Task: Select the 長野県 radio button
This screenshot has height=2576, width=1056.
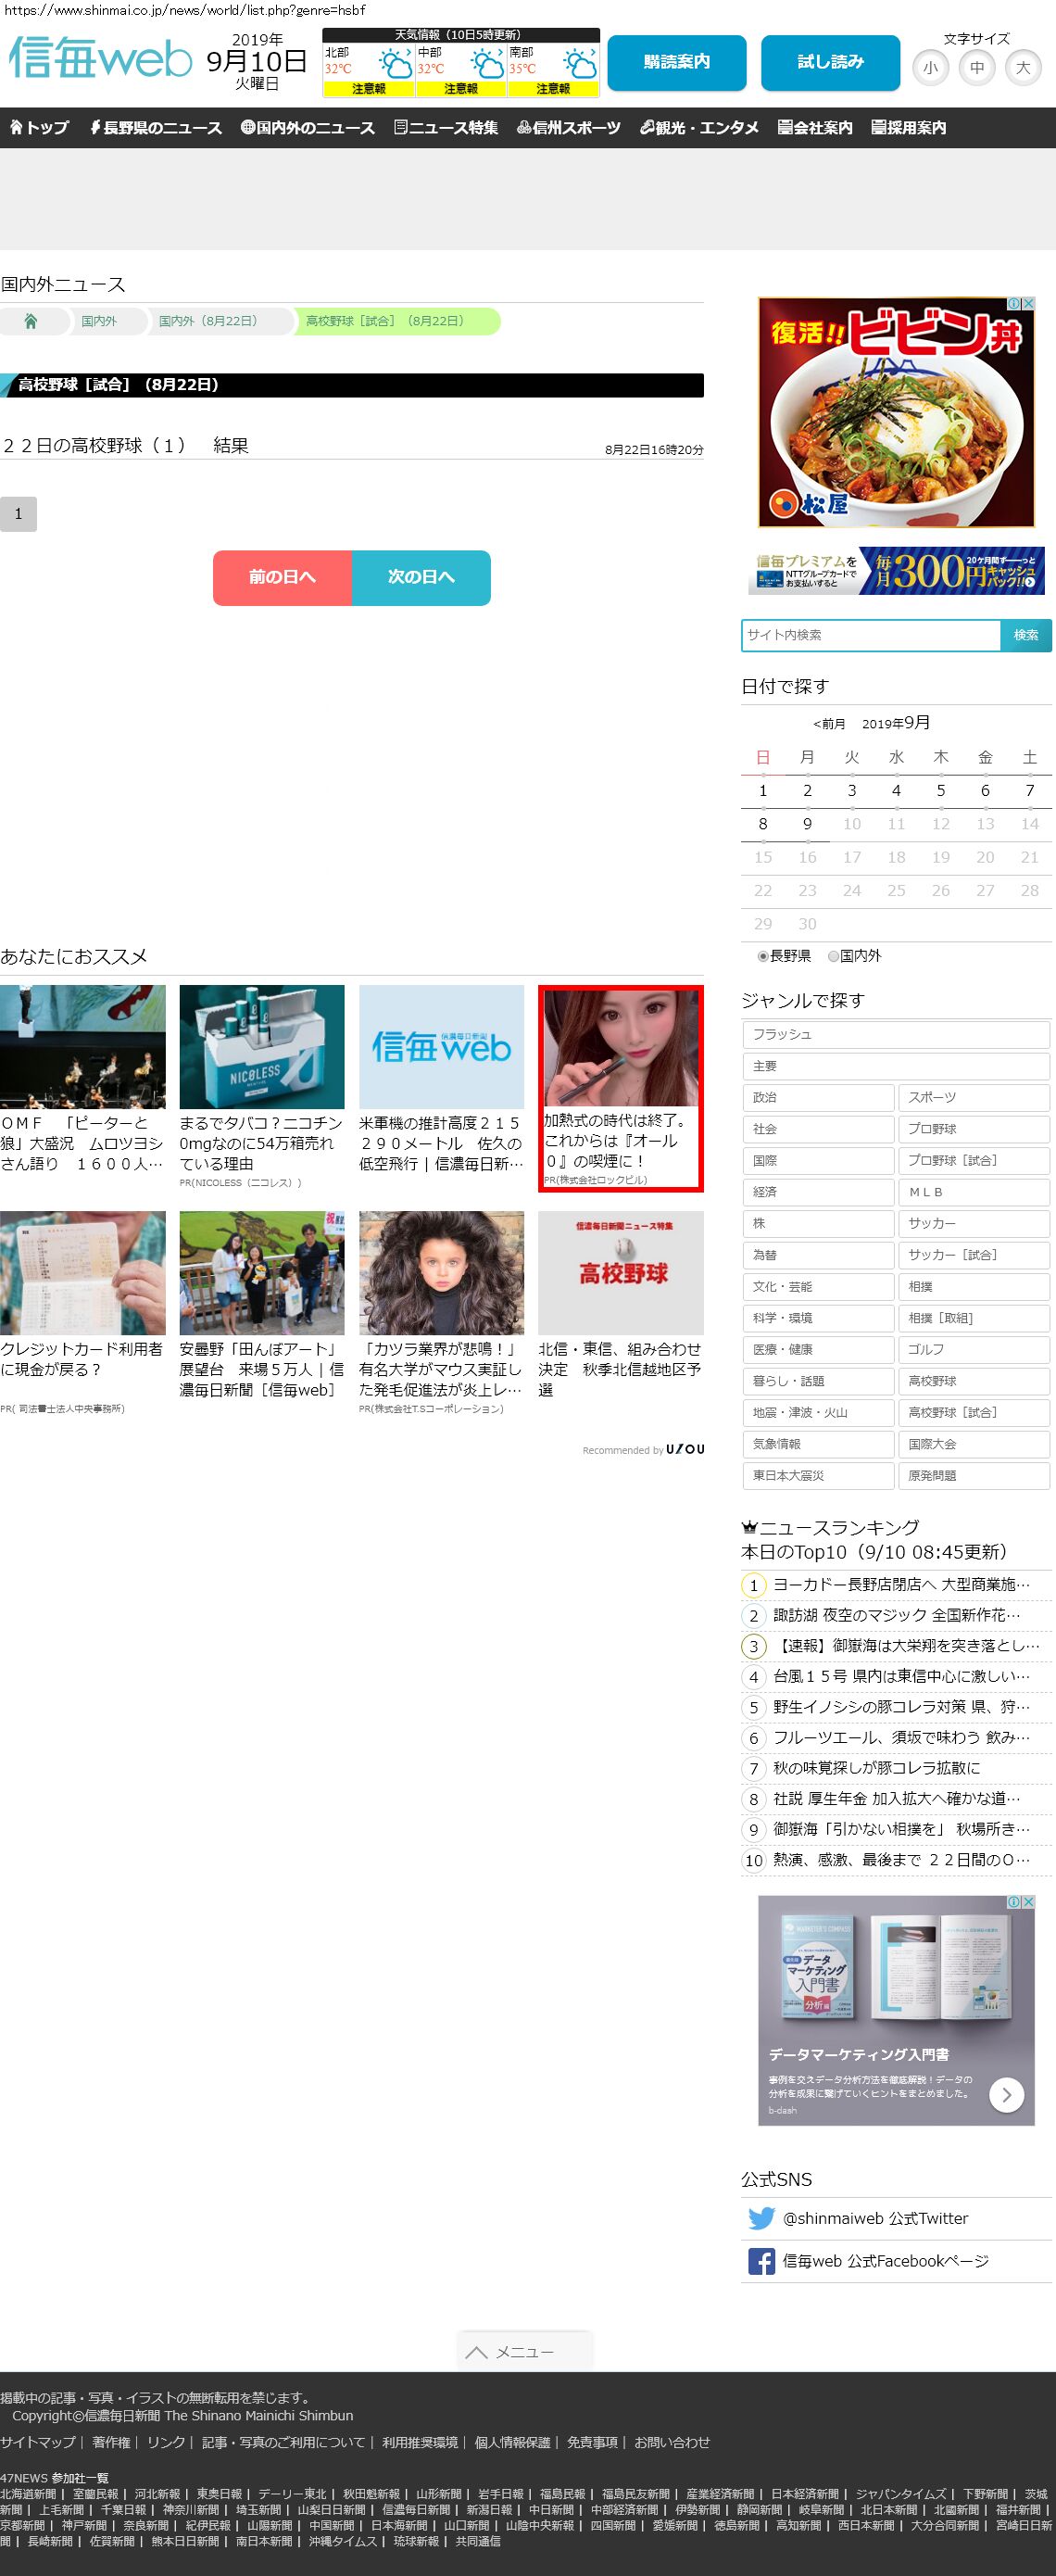Action: click(763, 956)
